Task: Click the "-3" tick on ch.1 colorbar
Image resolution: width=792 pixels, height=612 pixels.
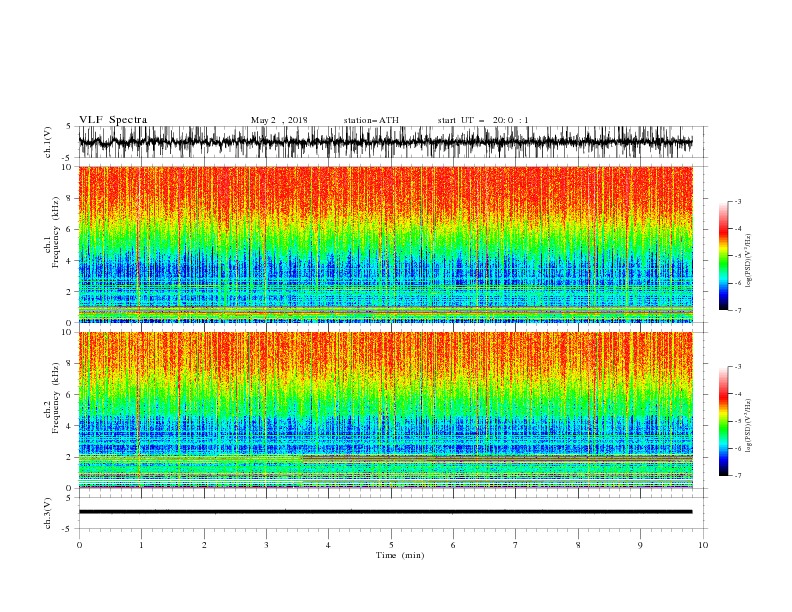Action: pos(737,201)
